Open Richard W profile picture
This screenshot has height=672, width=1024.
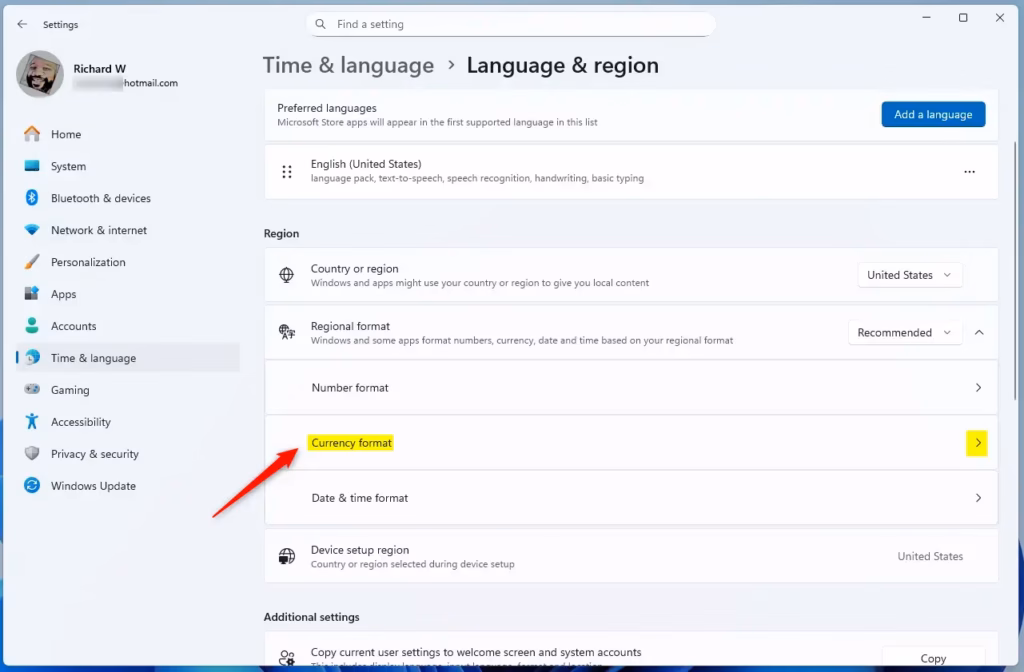coord(40,74)
